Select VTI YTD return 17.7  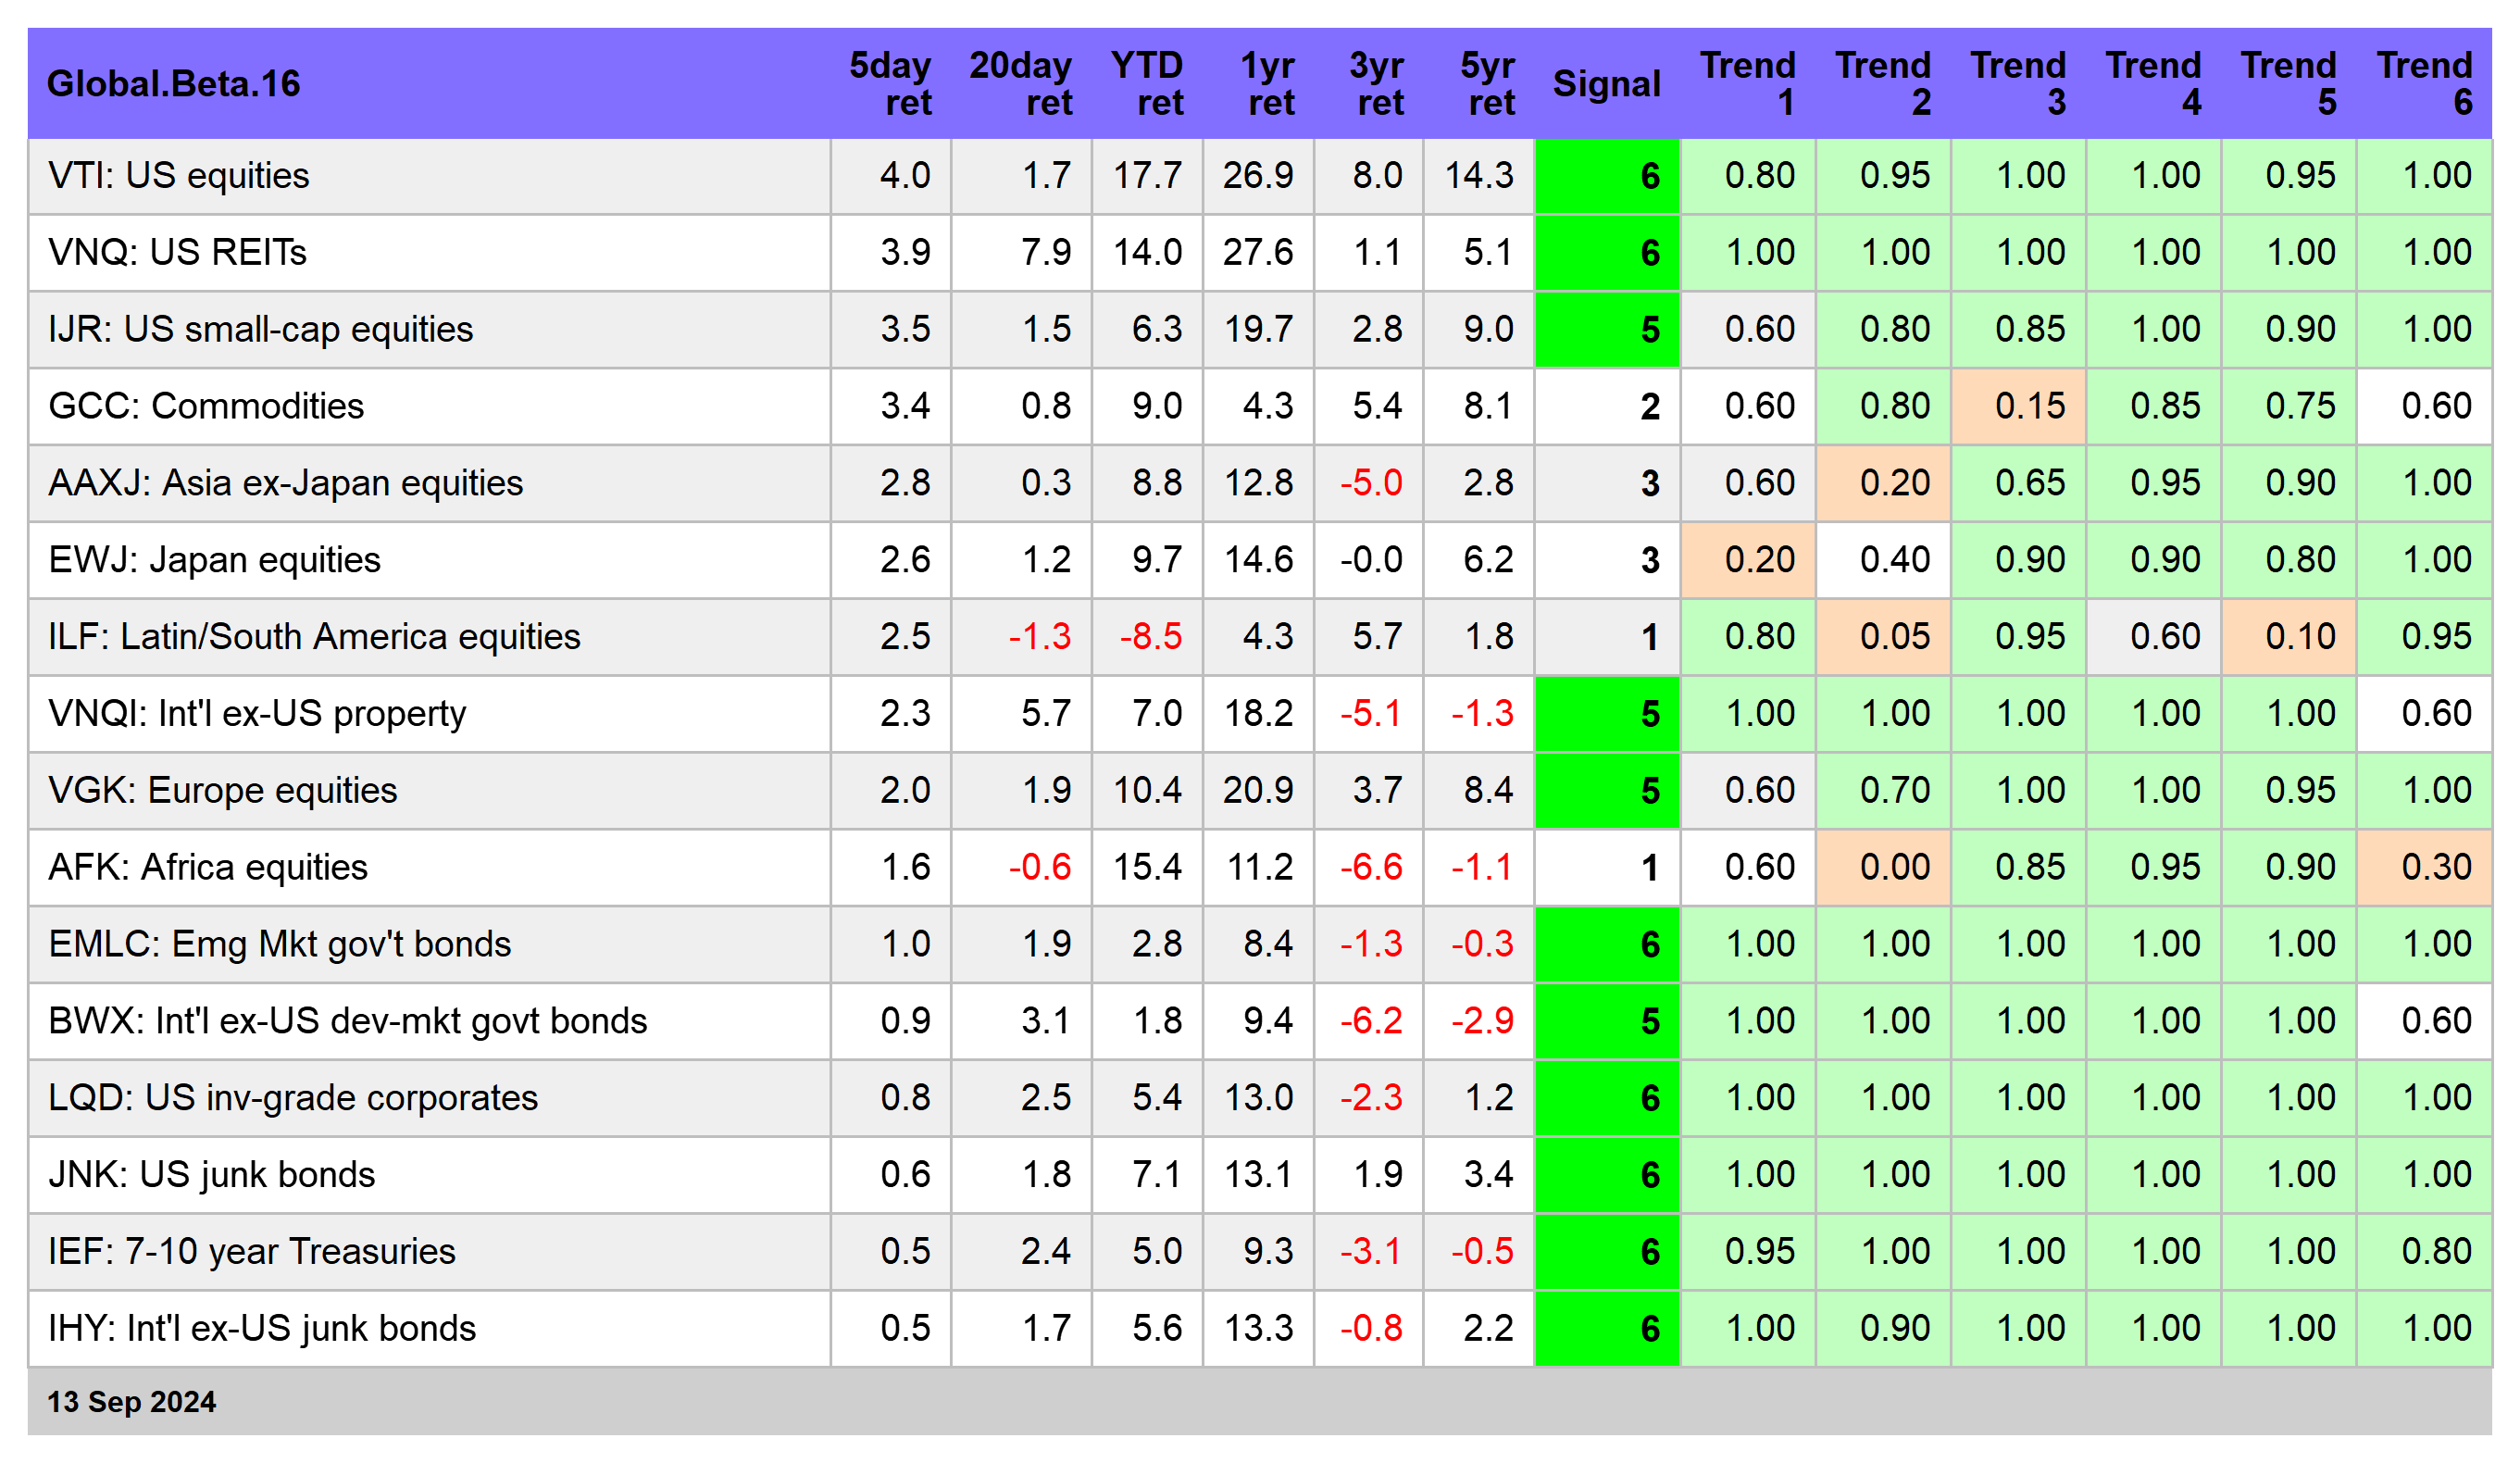pos(1148,175)
